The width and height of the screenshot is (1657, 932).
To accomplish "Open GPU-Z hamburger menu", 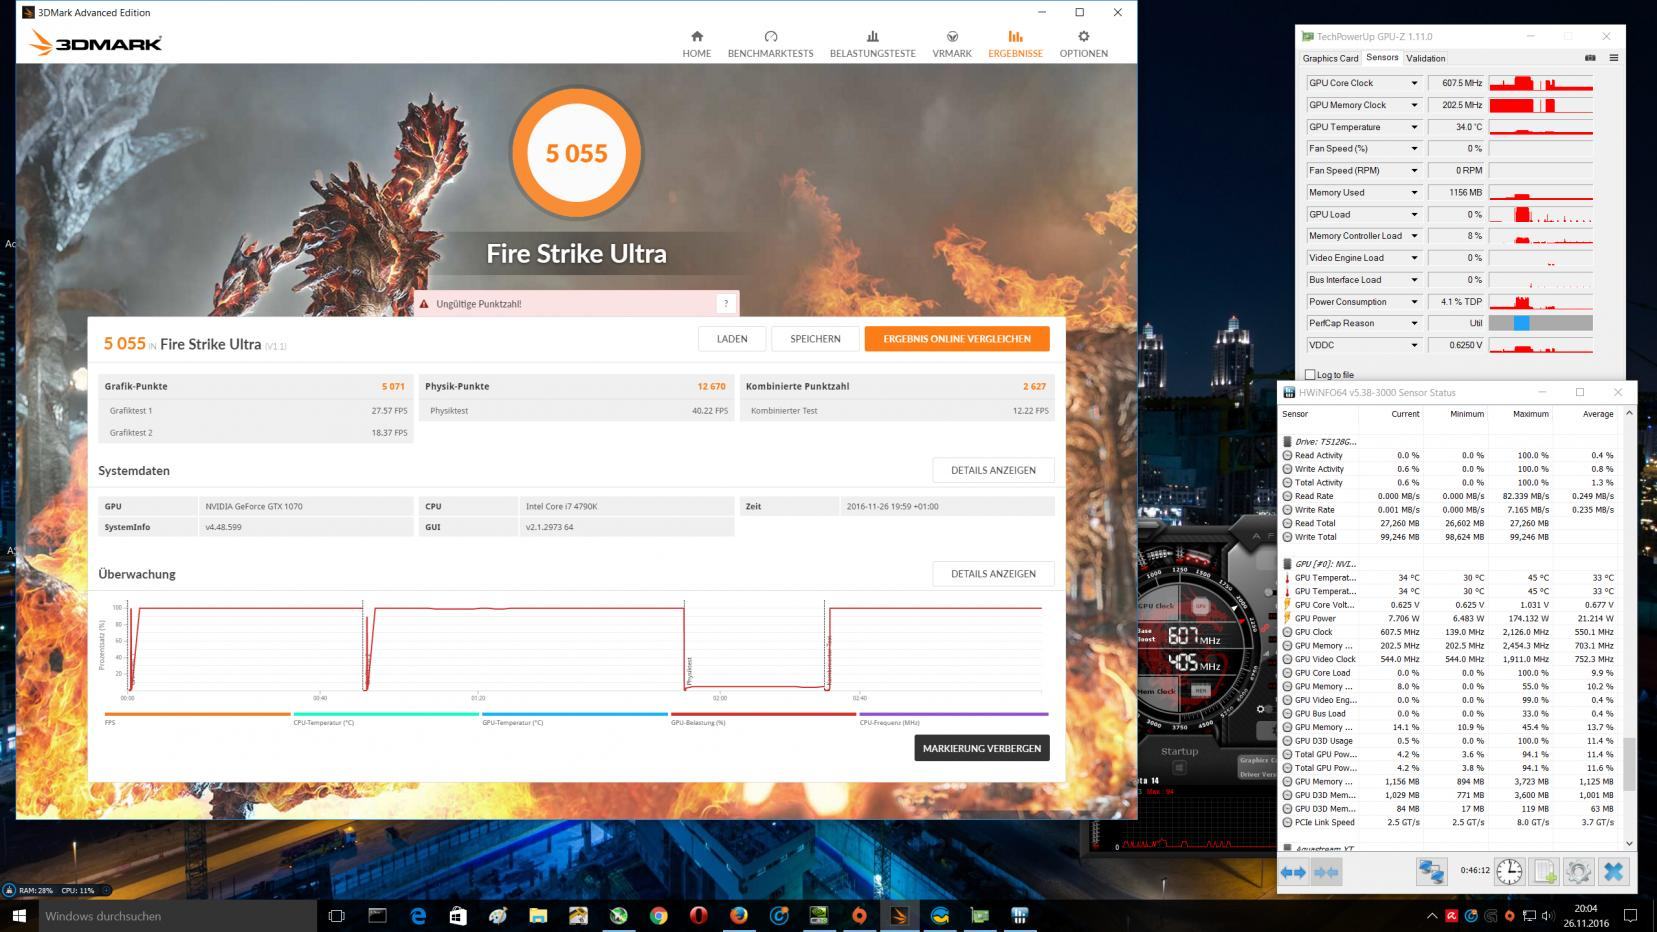I will (x=1613, y=58).
